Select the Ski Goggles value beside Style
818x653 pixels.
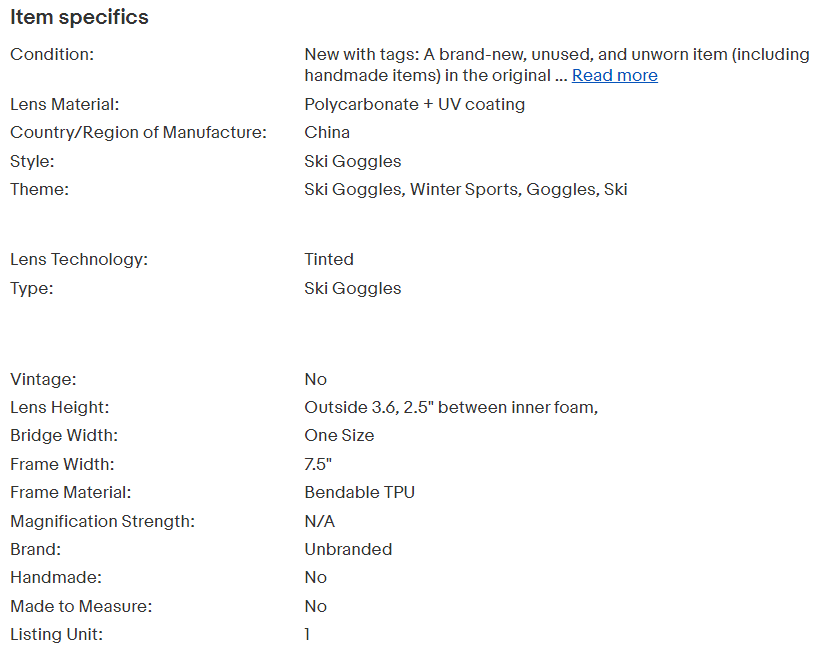[x=353, y=161]
